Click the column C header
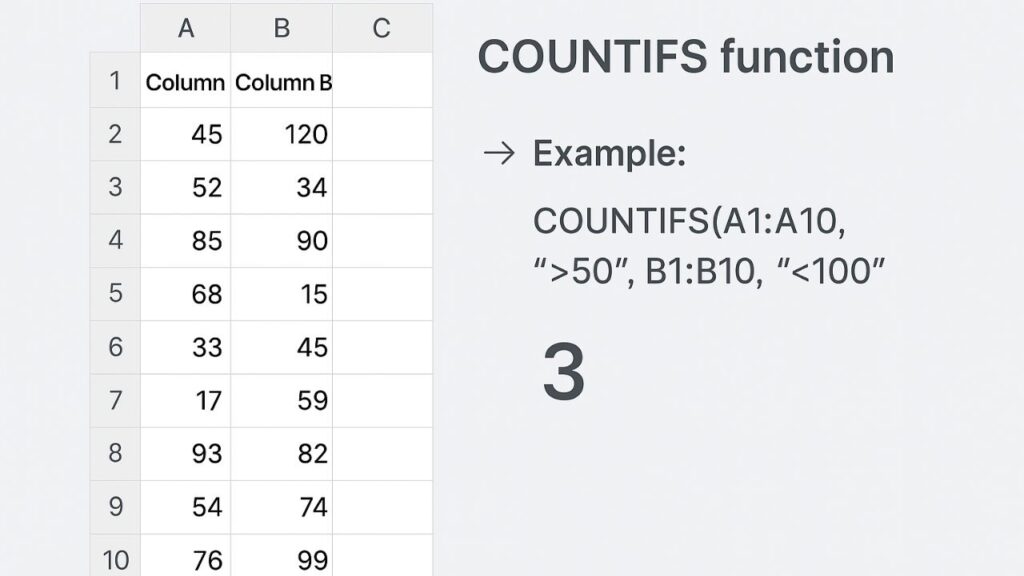Viewport: 1024px width, 576px height. coord(381,28)
